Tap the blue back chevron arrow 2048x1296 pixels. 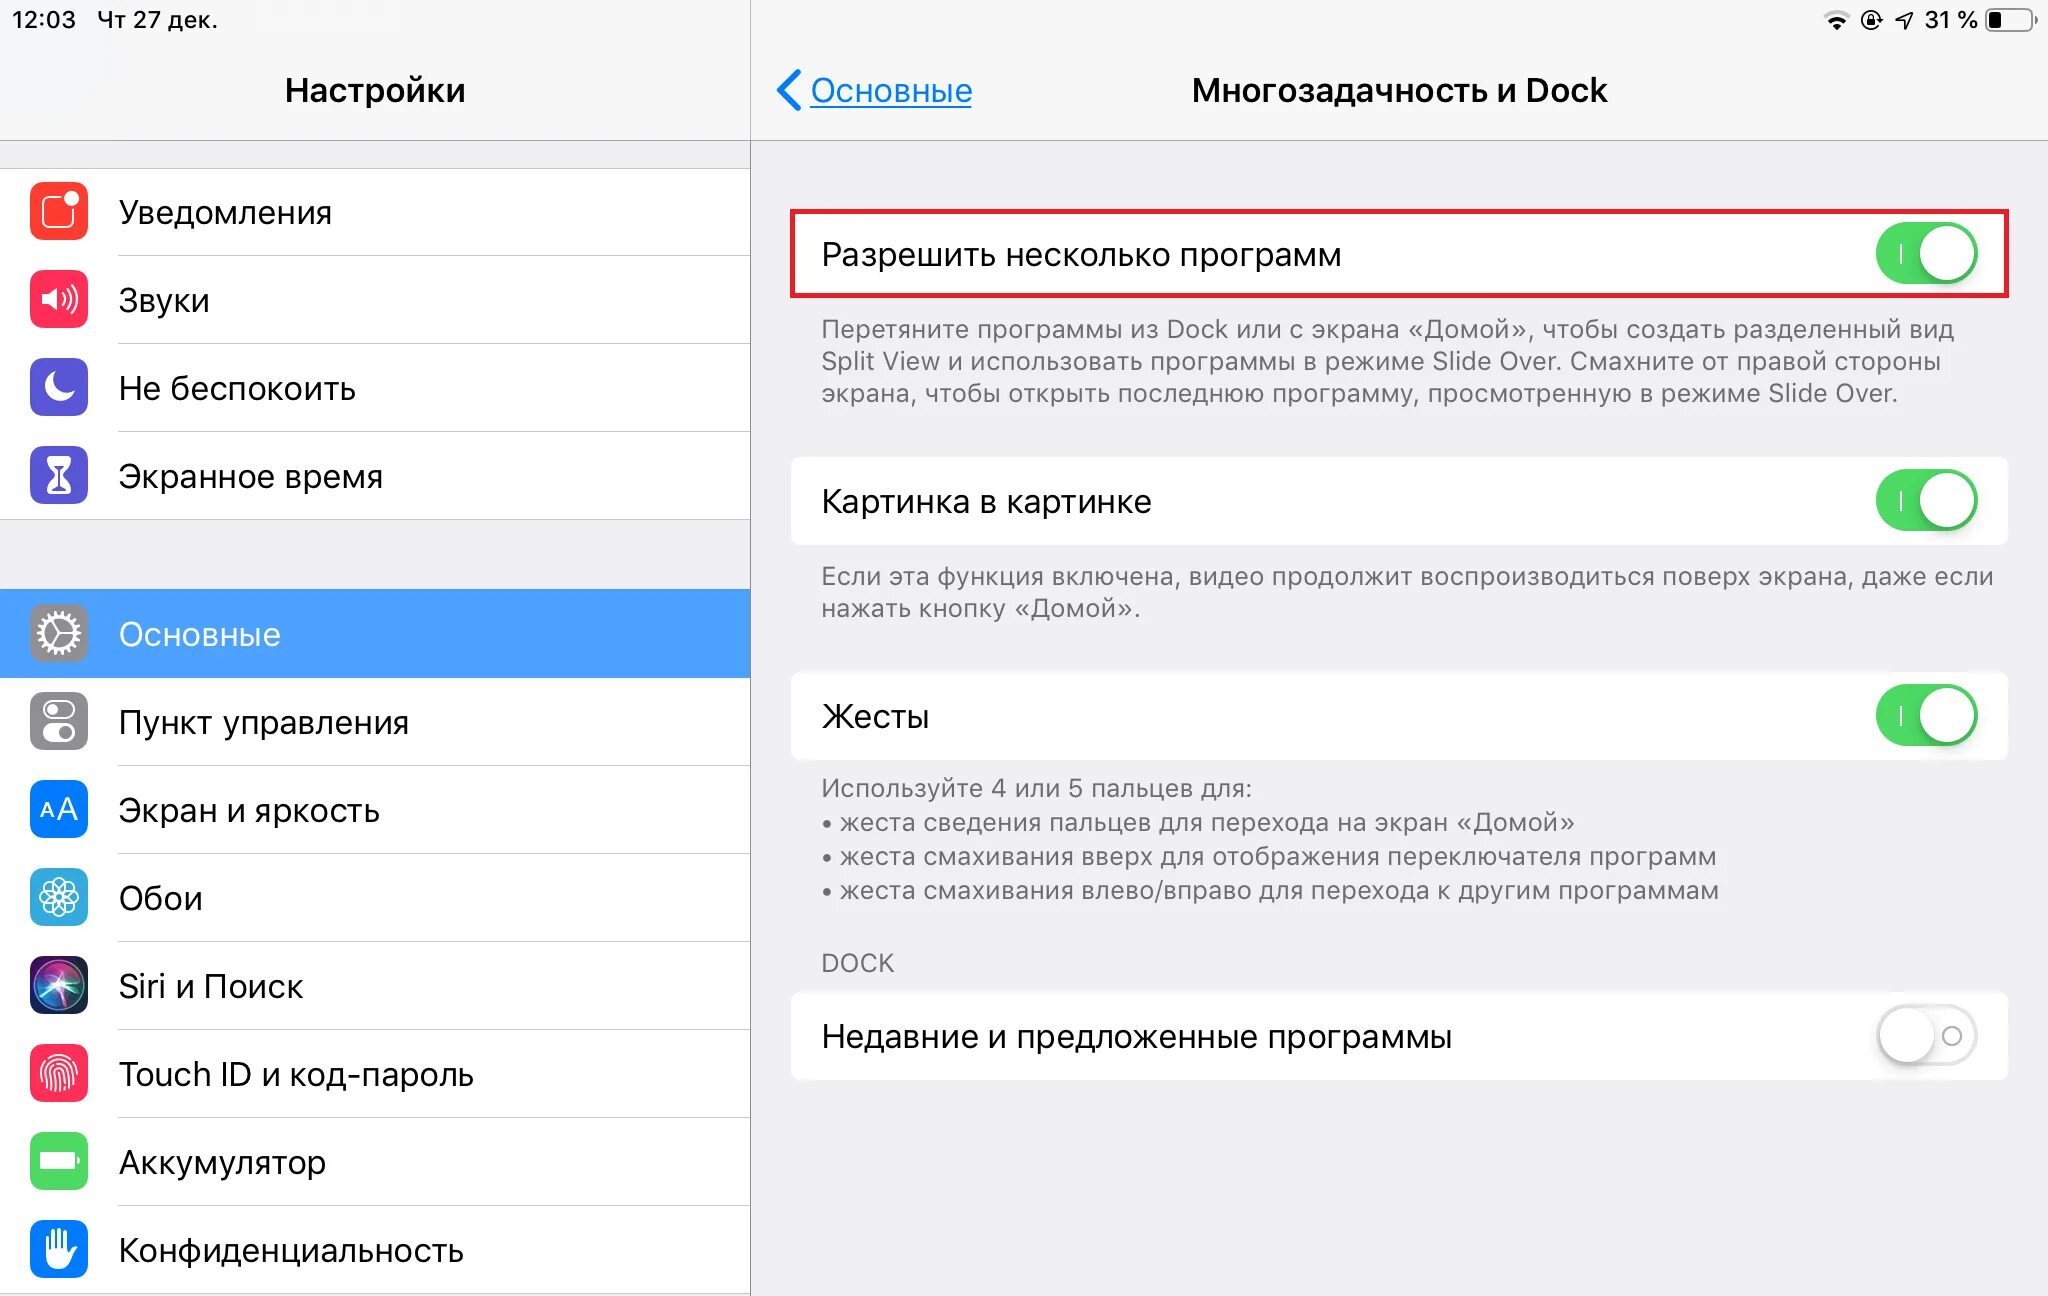[x=789, y=90]
